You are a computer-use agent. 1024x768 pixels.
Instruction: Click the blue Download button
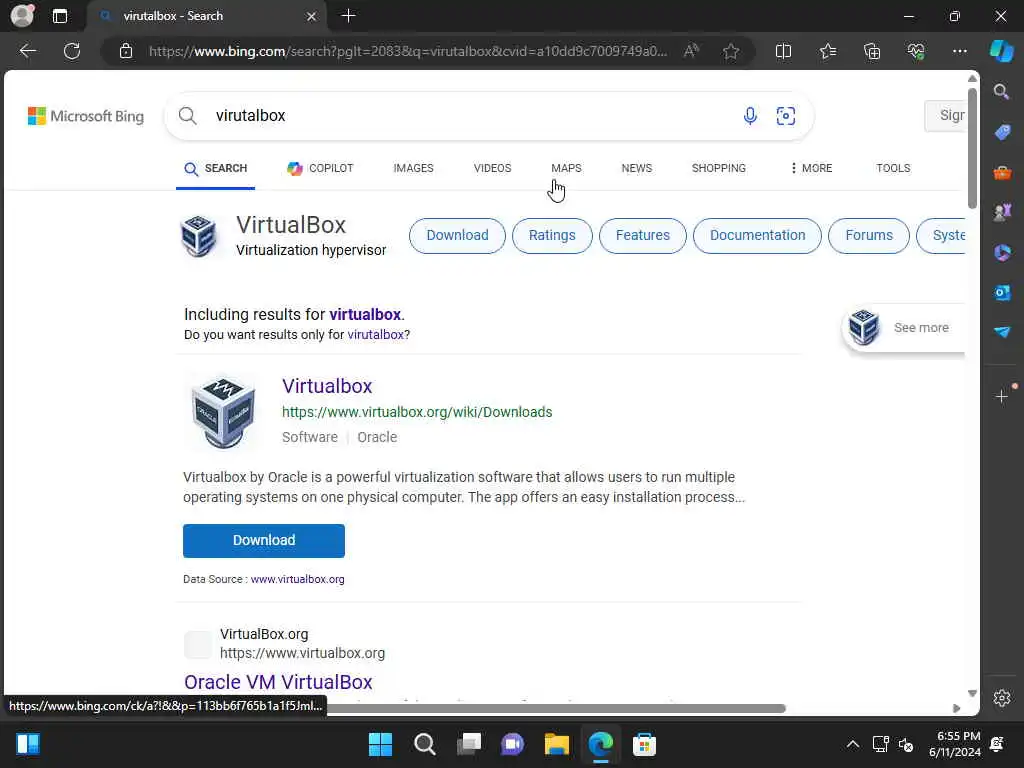264,541
